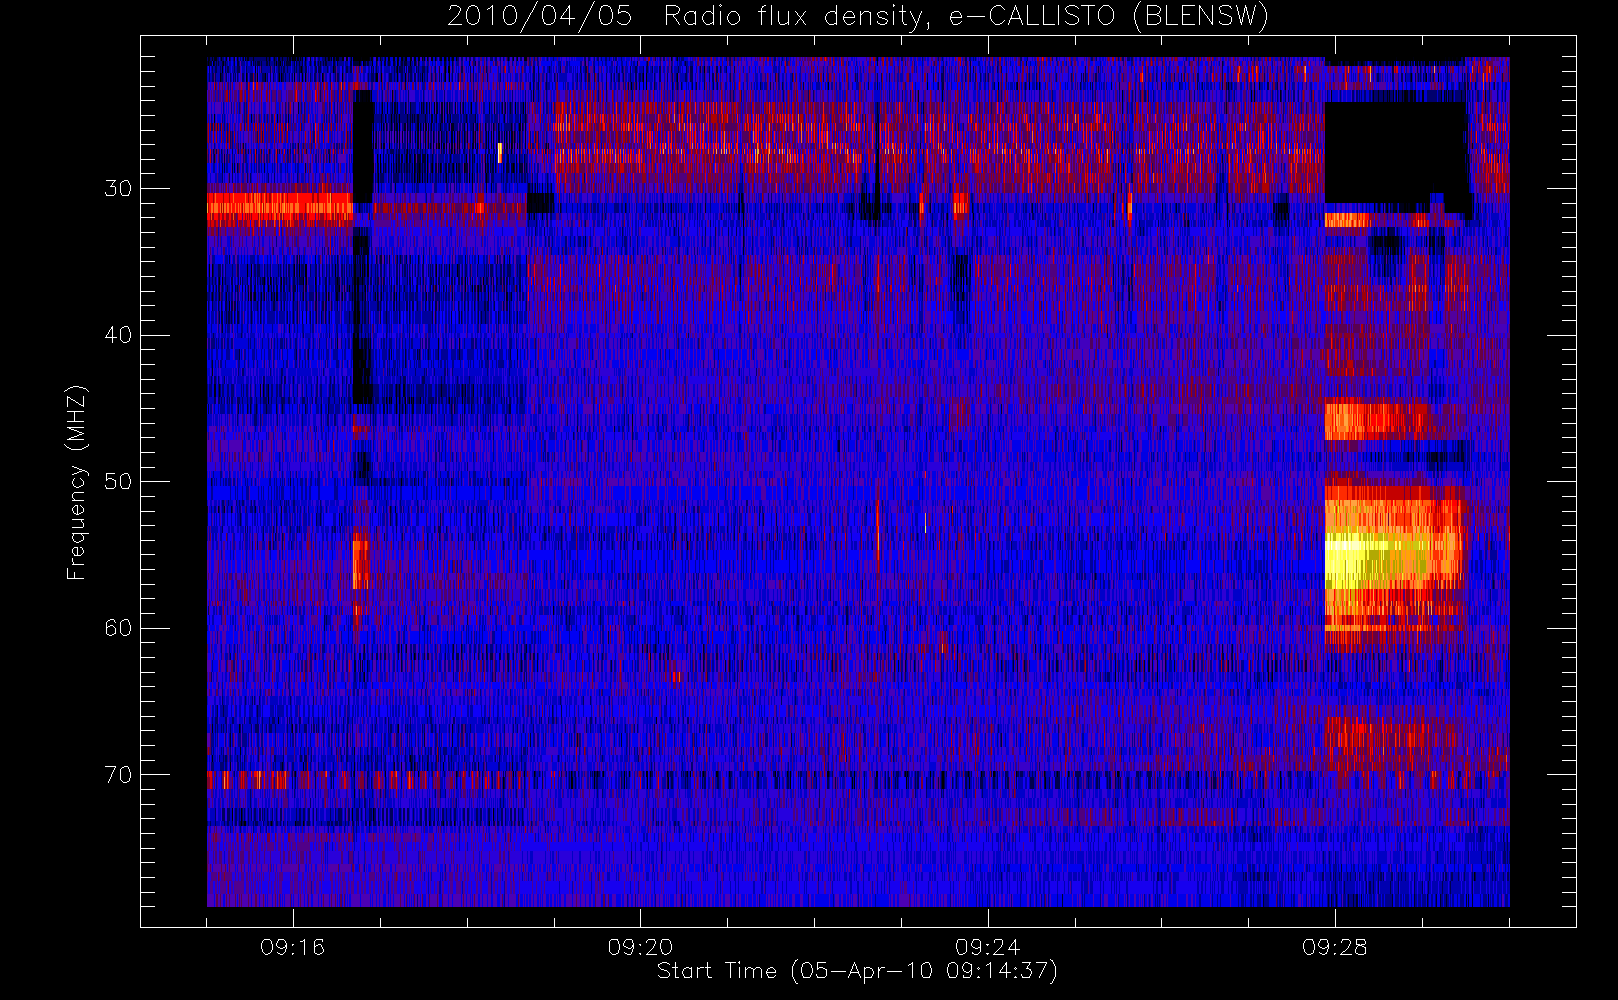Screen dimensions: 1618x1000
Task: Click the 09:28 time tick label
Action: [x=1334, y=946]
